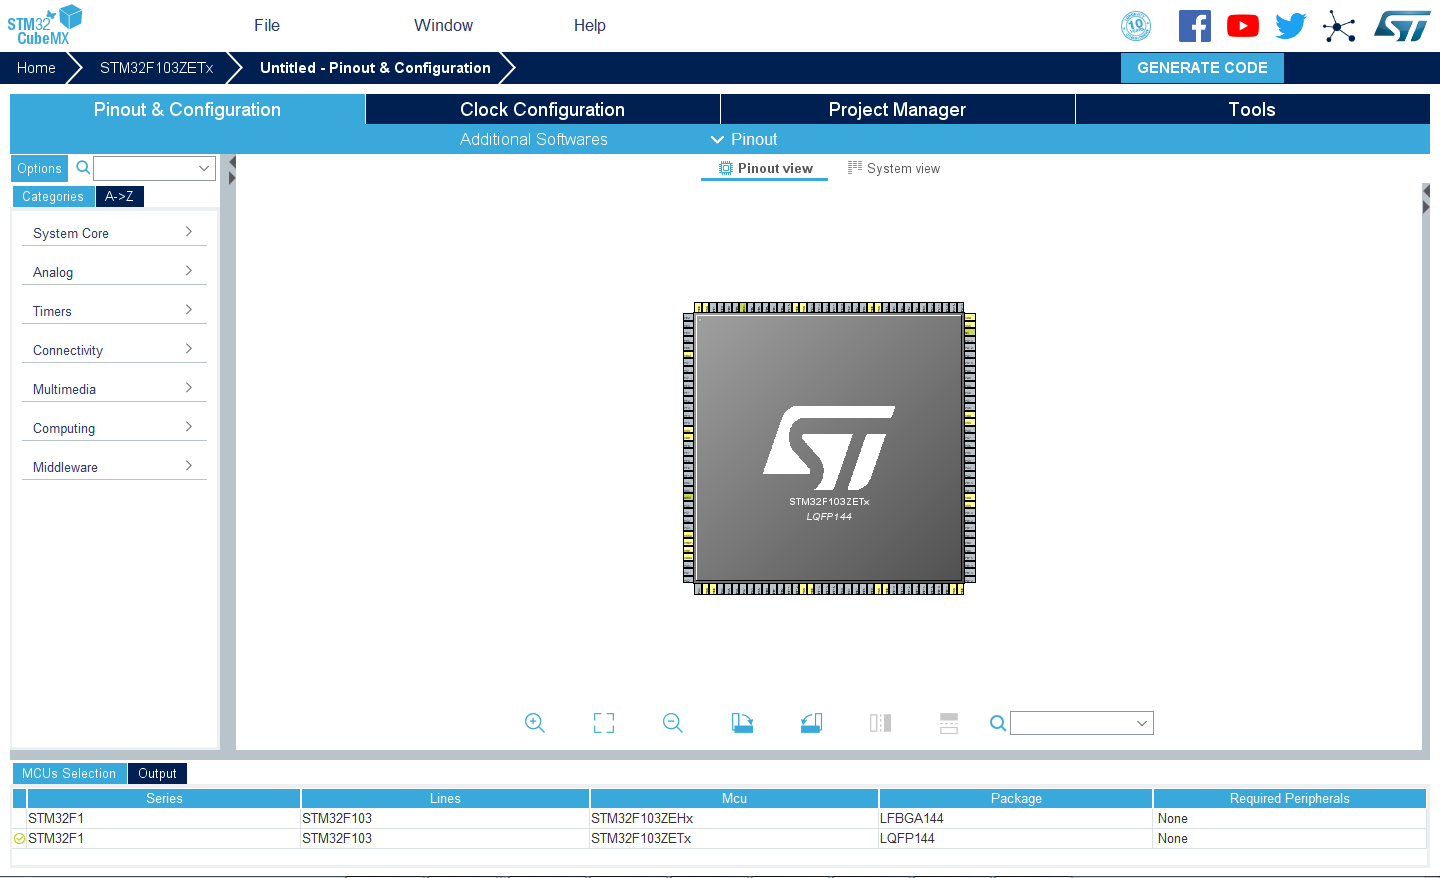The height and width of the screenshot is (878, 1440).
Task: Click the vertical split view toolbar icon
Action: point(880,723)
